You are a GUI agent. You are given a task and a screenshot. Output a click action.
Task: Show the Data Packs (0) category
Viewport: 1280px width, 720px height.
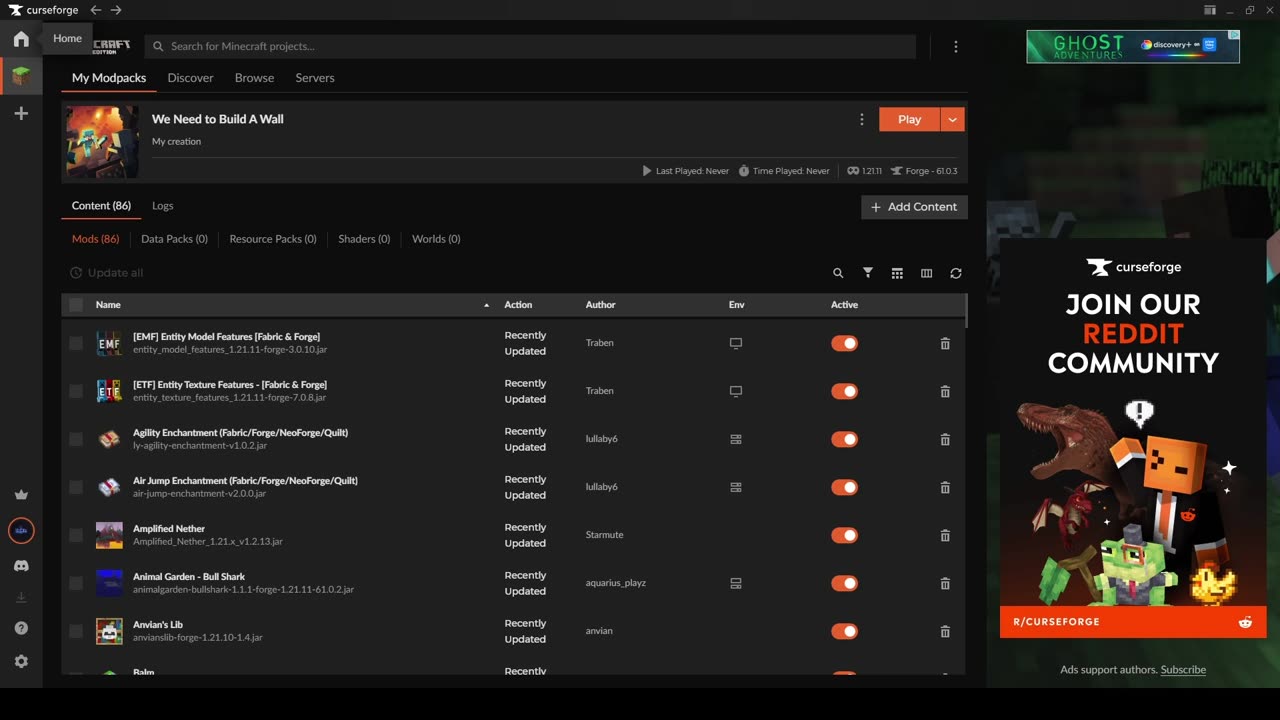[174, 239]
